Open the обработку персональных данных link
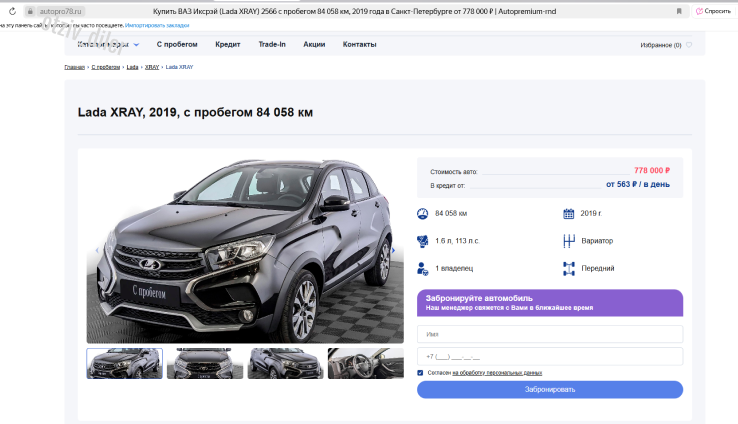 coord(497,373)
